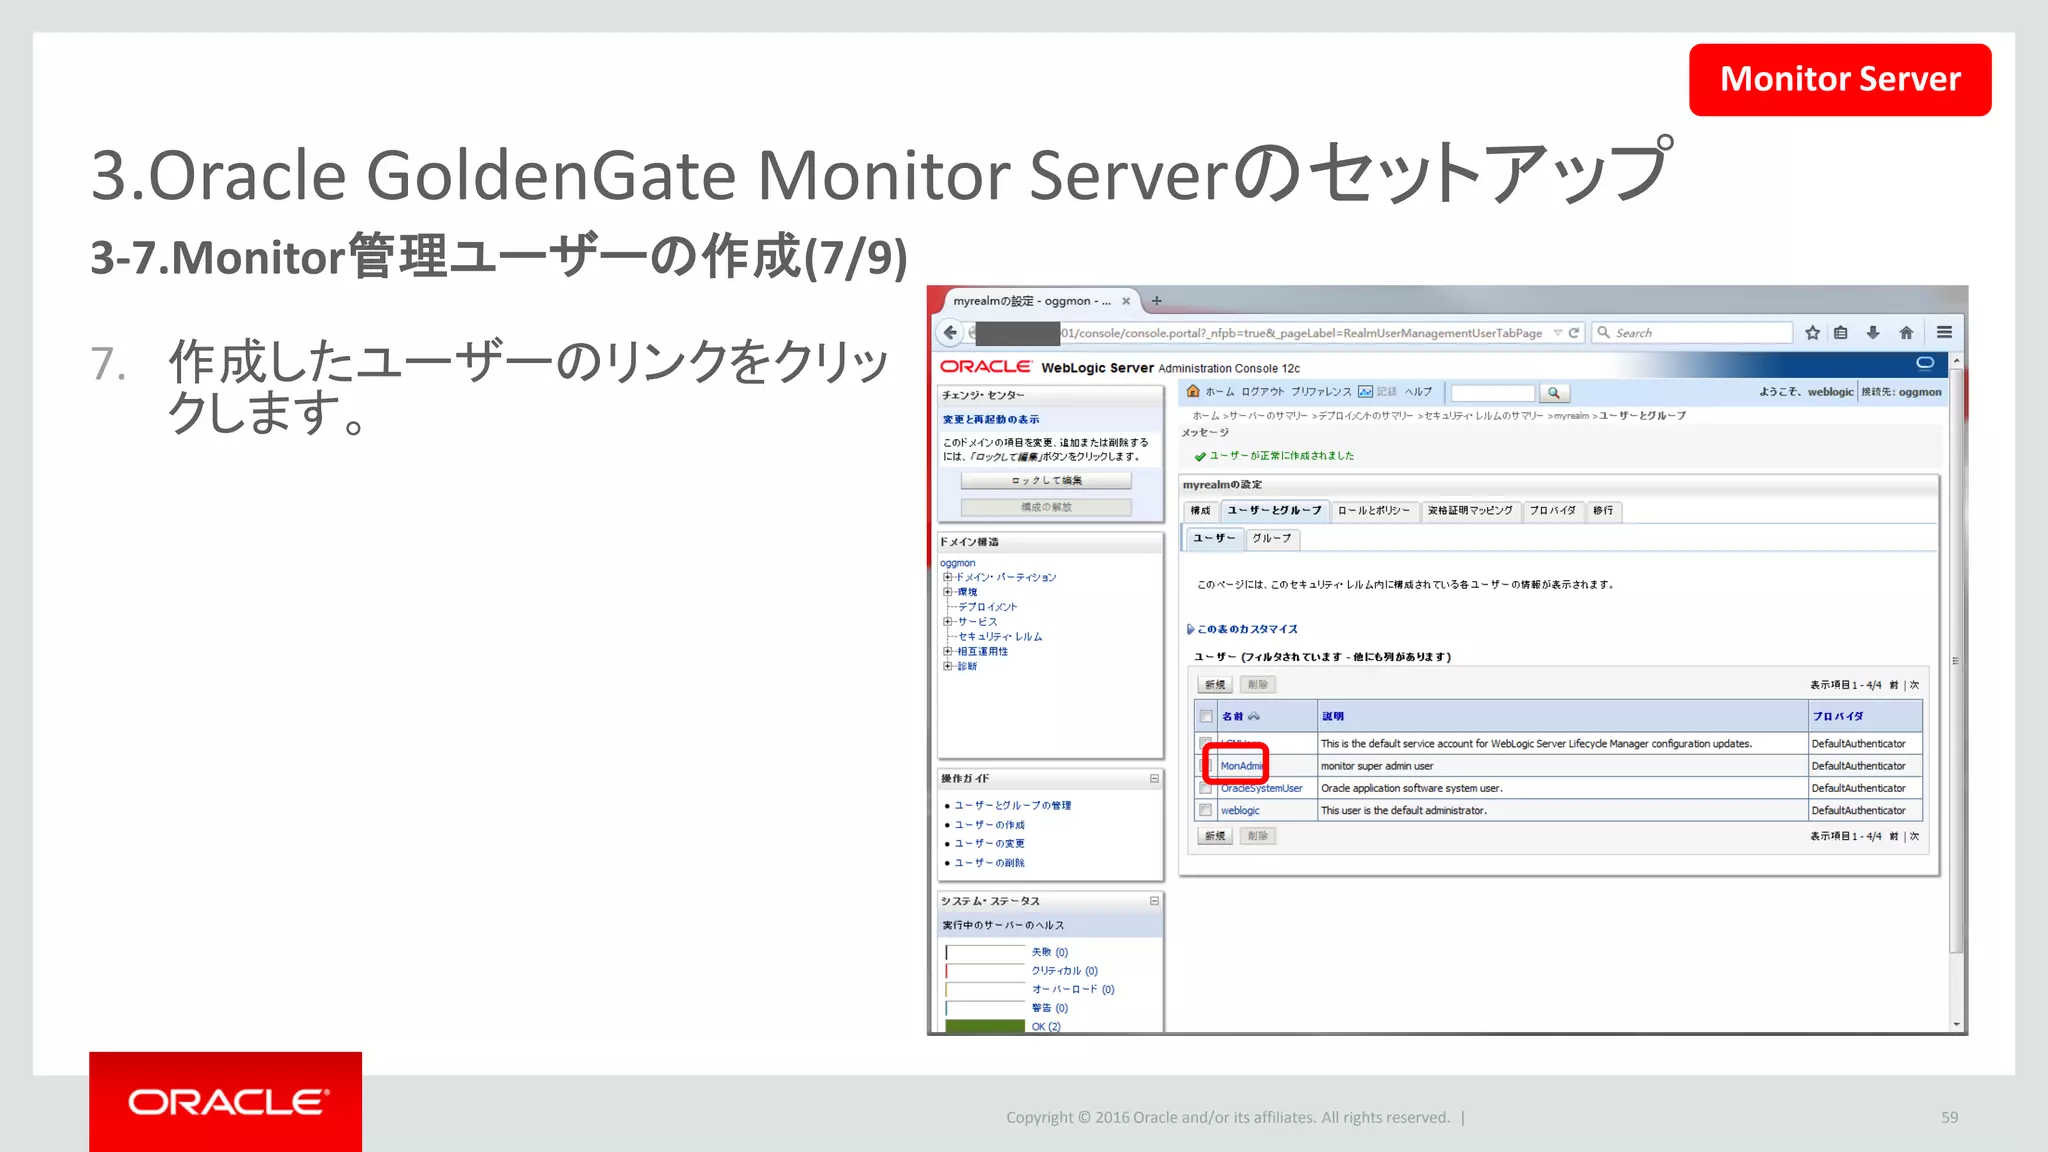The image size is (2048, 1152).
Task: Switch to the ユーザーとグループ tab
Action: (x=1274, y=511)
